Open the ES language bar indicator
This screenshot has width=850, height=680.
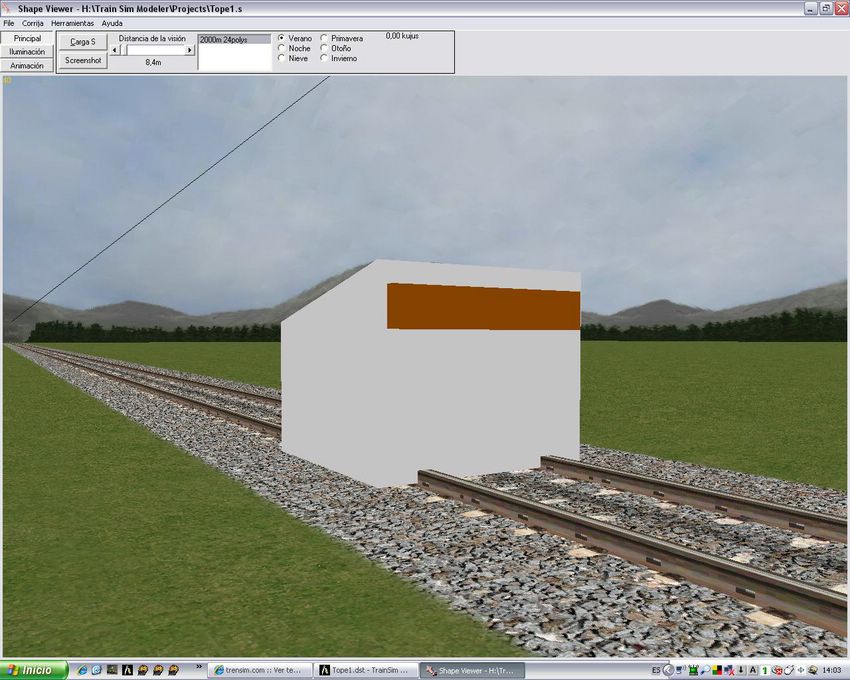point(655,670)
